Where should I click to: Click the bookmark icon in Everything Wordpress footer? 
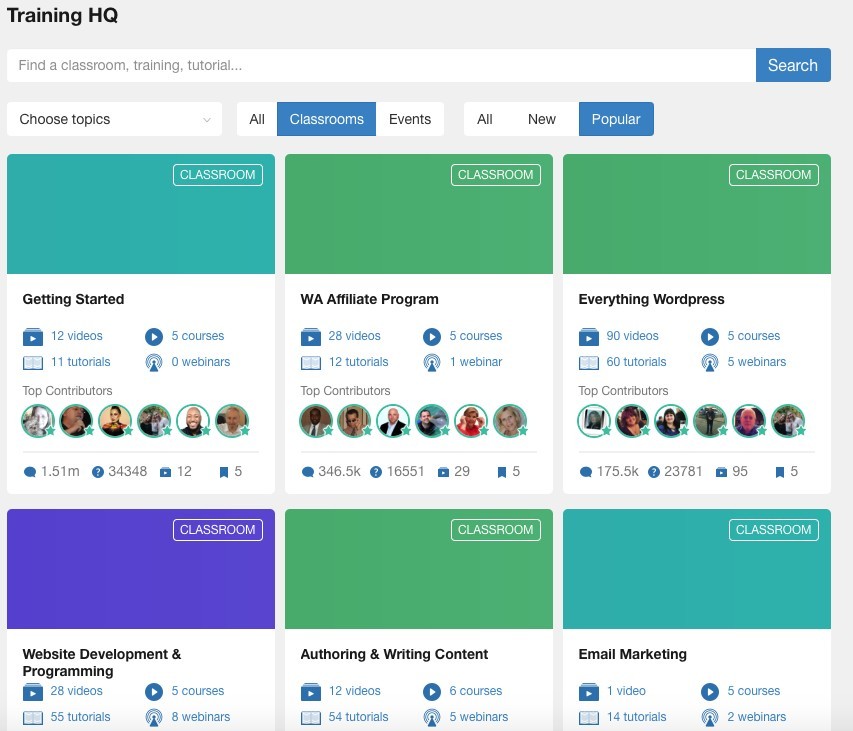tap(780, 472)
